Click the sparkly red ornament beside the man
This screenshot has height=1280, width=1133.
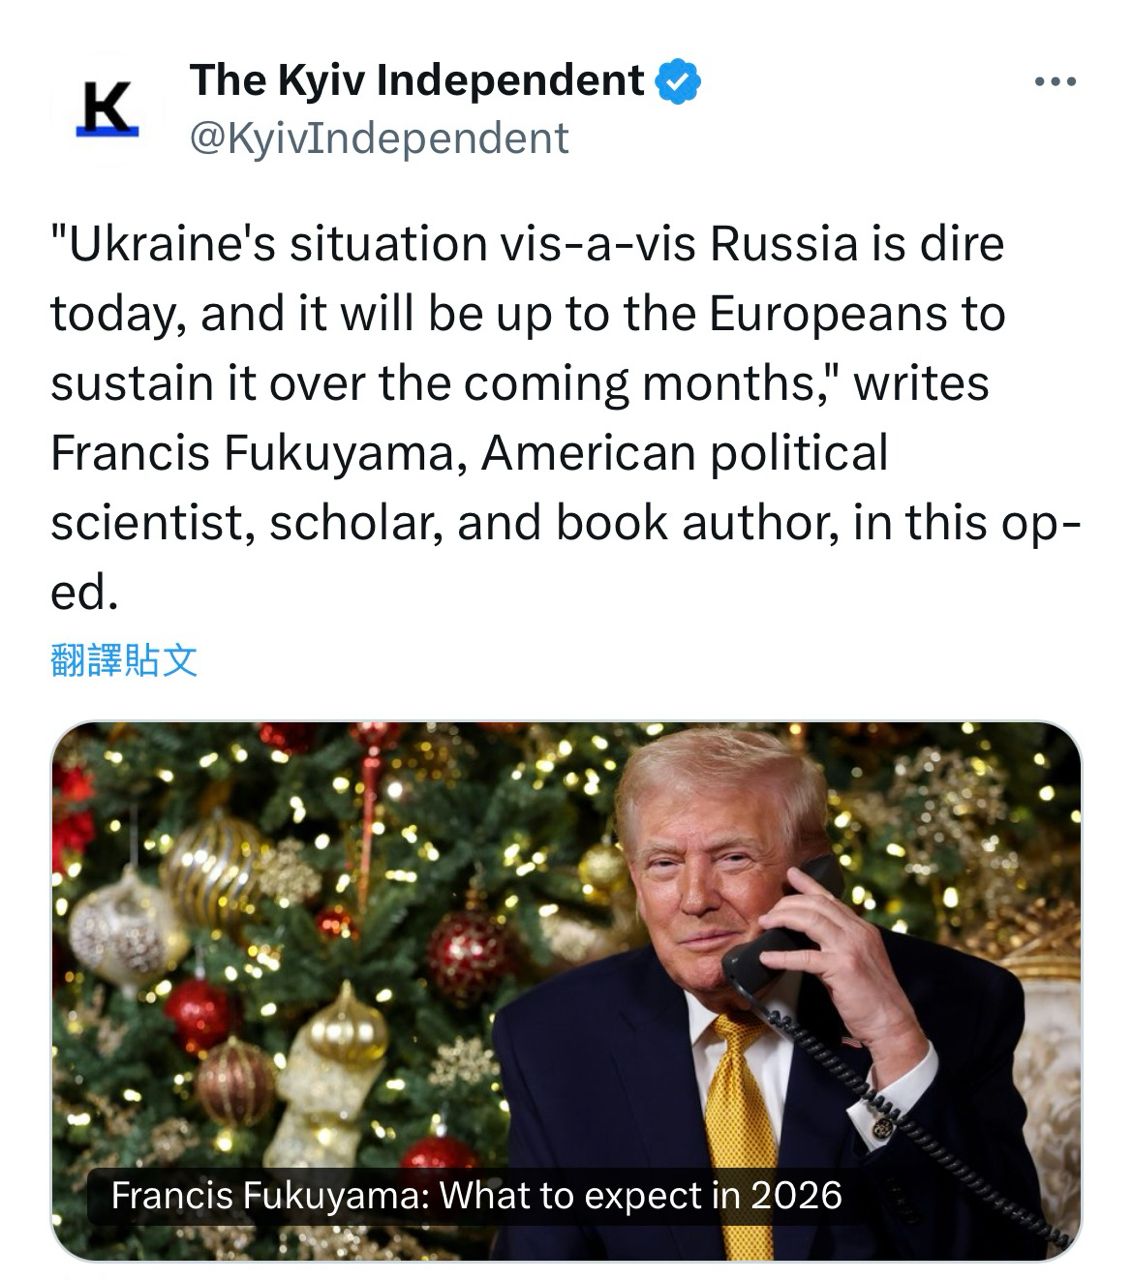[469, 956]
